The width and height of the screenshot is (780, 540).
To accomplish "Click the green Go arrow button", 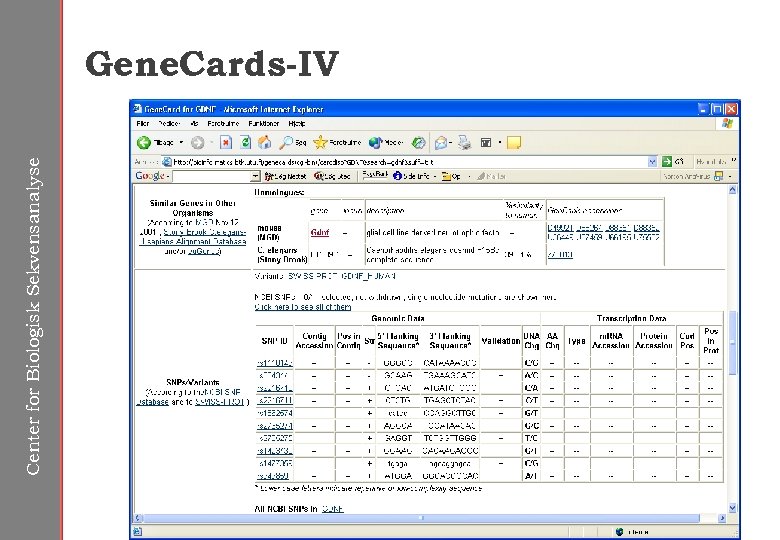I will [x=667, y=162].
